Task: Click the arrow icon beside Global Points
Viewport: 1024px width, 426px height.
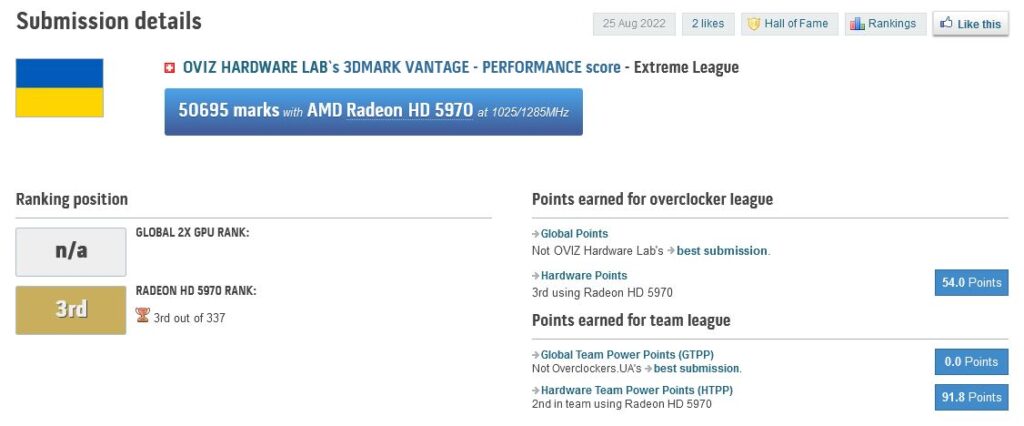Action: click(x=536, y=234)
